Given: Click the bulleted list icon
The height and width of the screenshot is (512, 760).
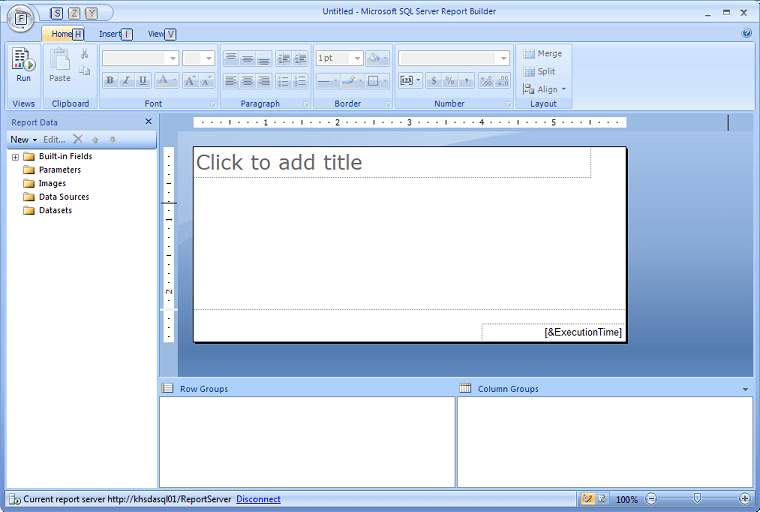Looking at the screenshot, I should tap(284, 80).
